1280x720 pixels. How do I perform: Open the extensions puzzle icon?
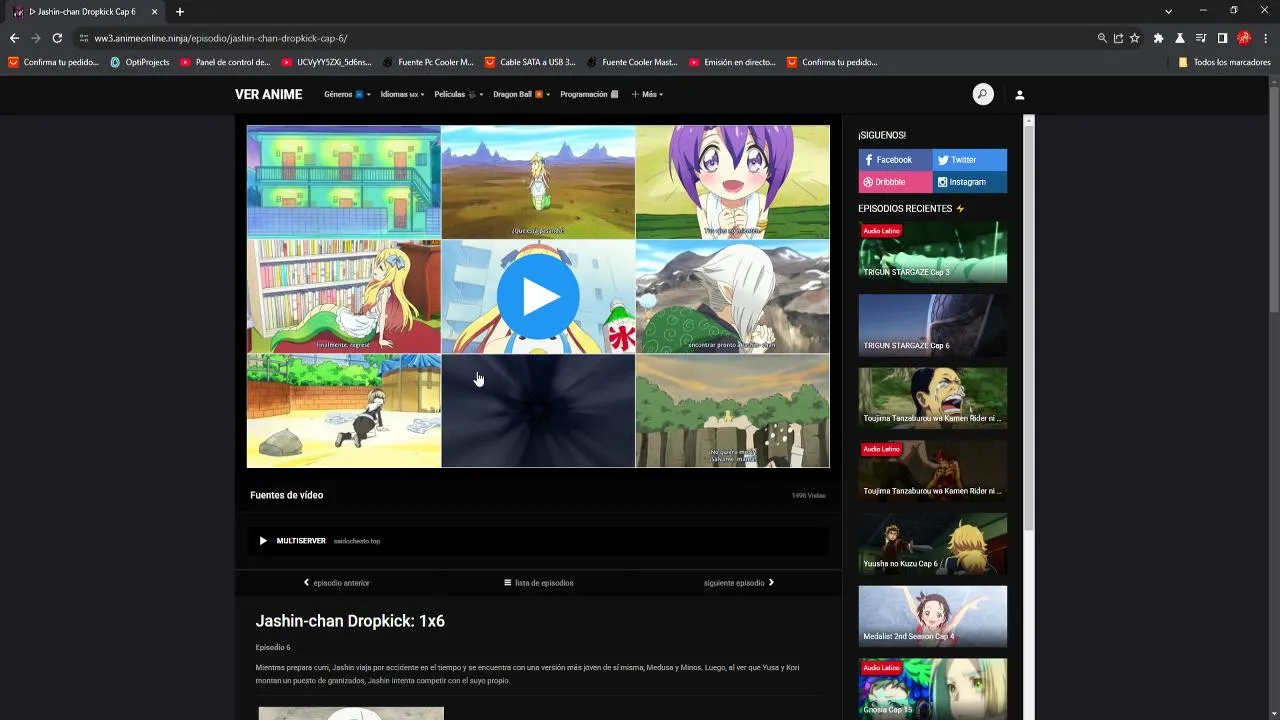tap(1158, 38)
